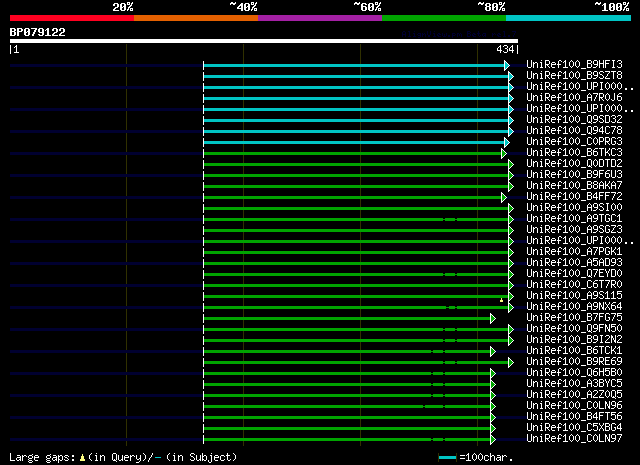
Task: Click the arrowhead ending the B6TCK1 alignment
Action: [493, 352]
